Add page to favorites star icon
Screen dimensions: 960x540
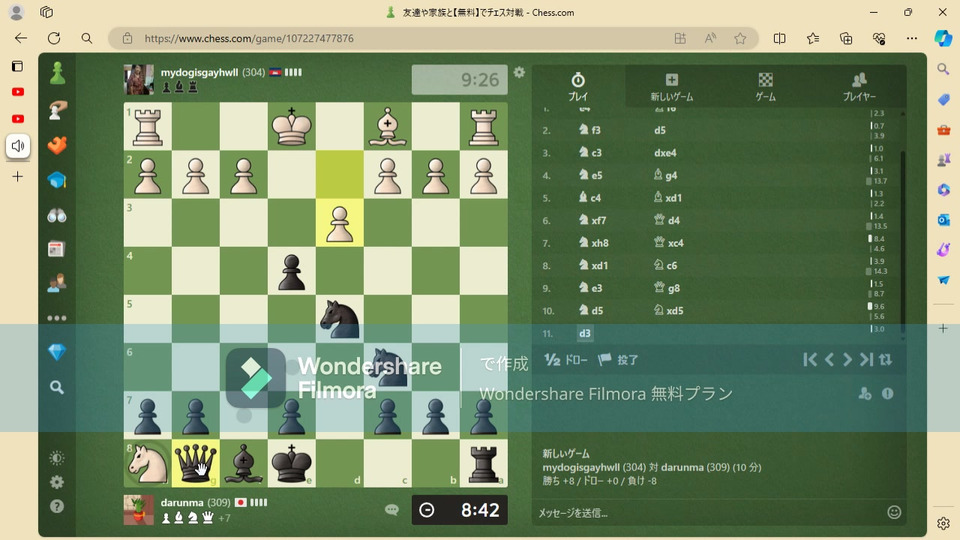(740, 39)
